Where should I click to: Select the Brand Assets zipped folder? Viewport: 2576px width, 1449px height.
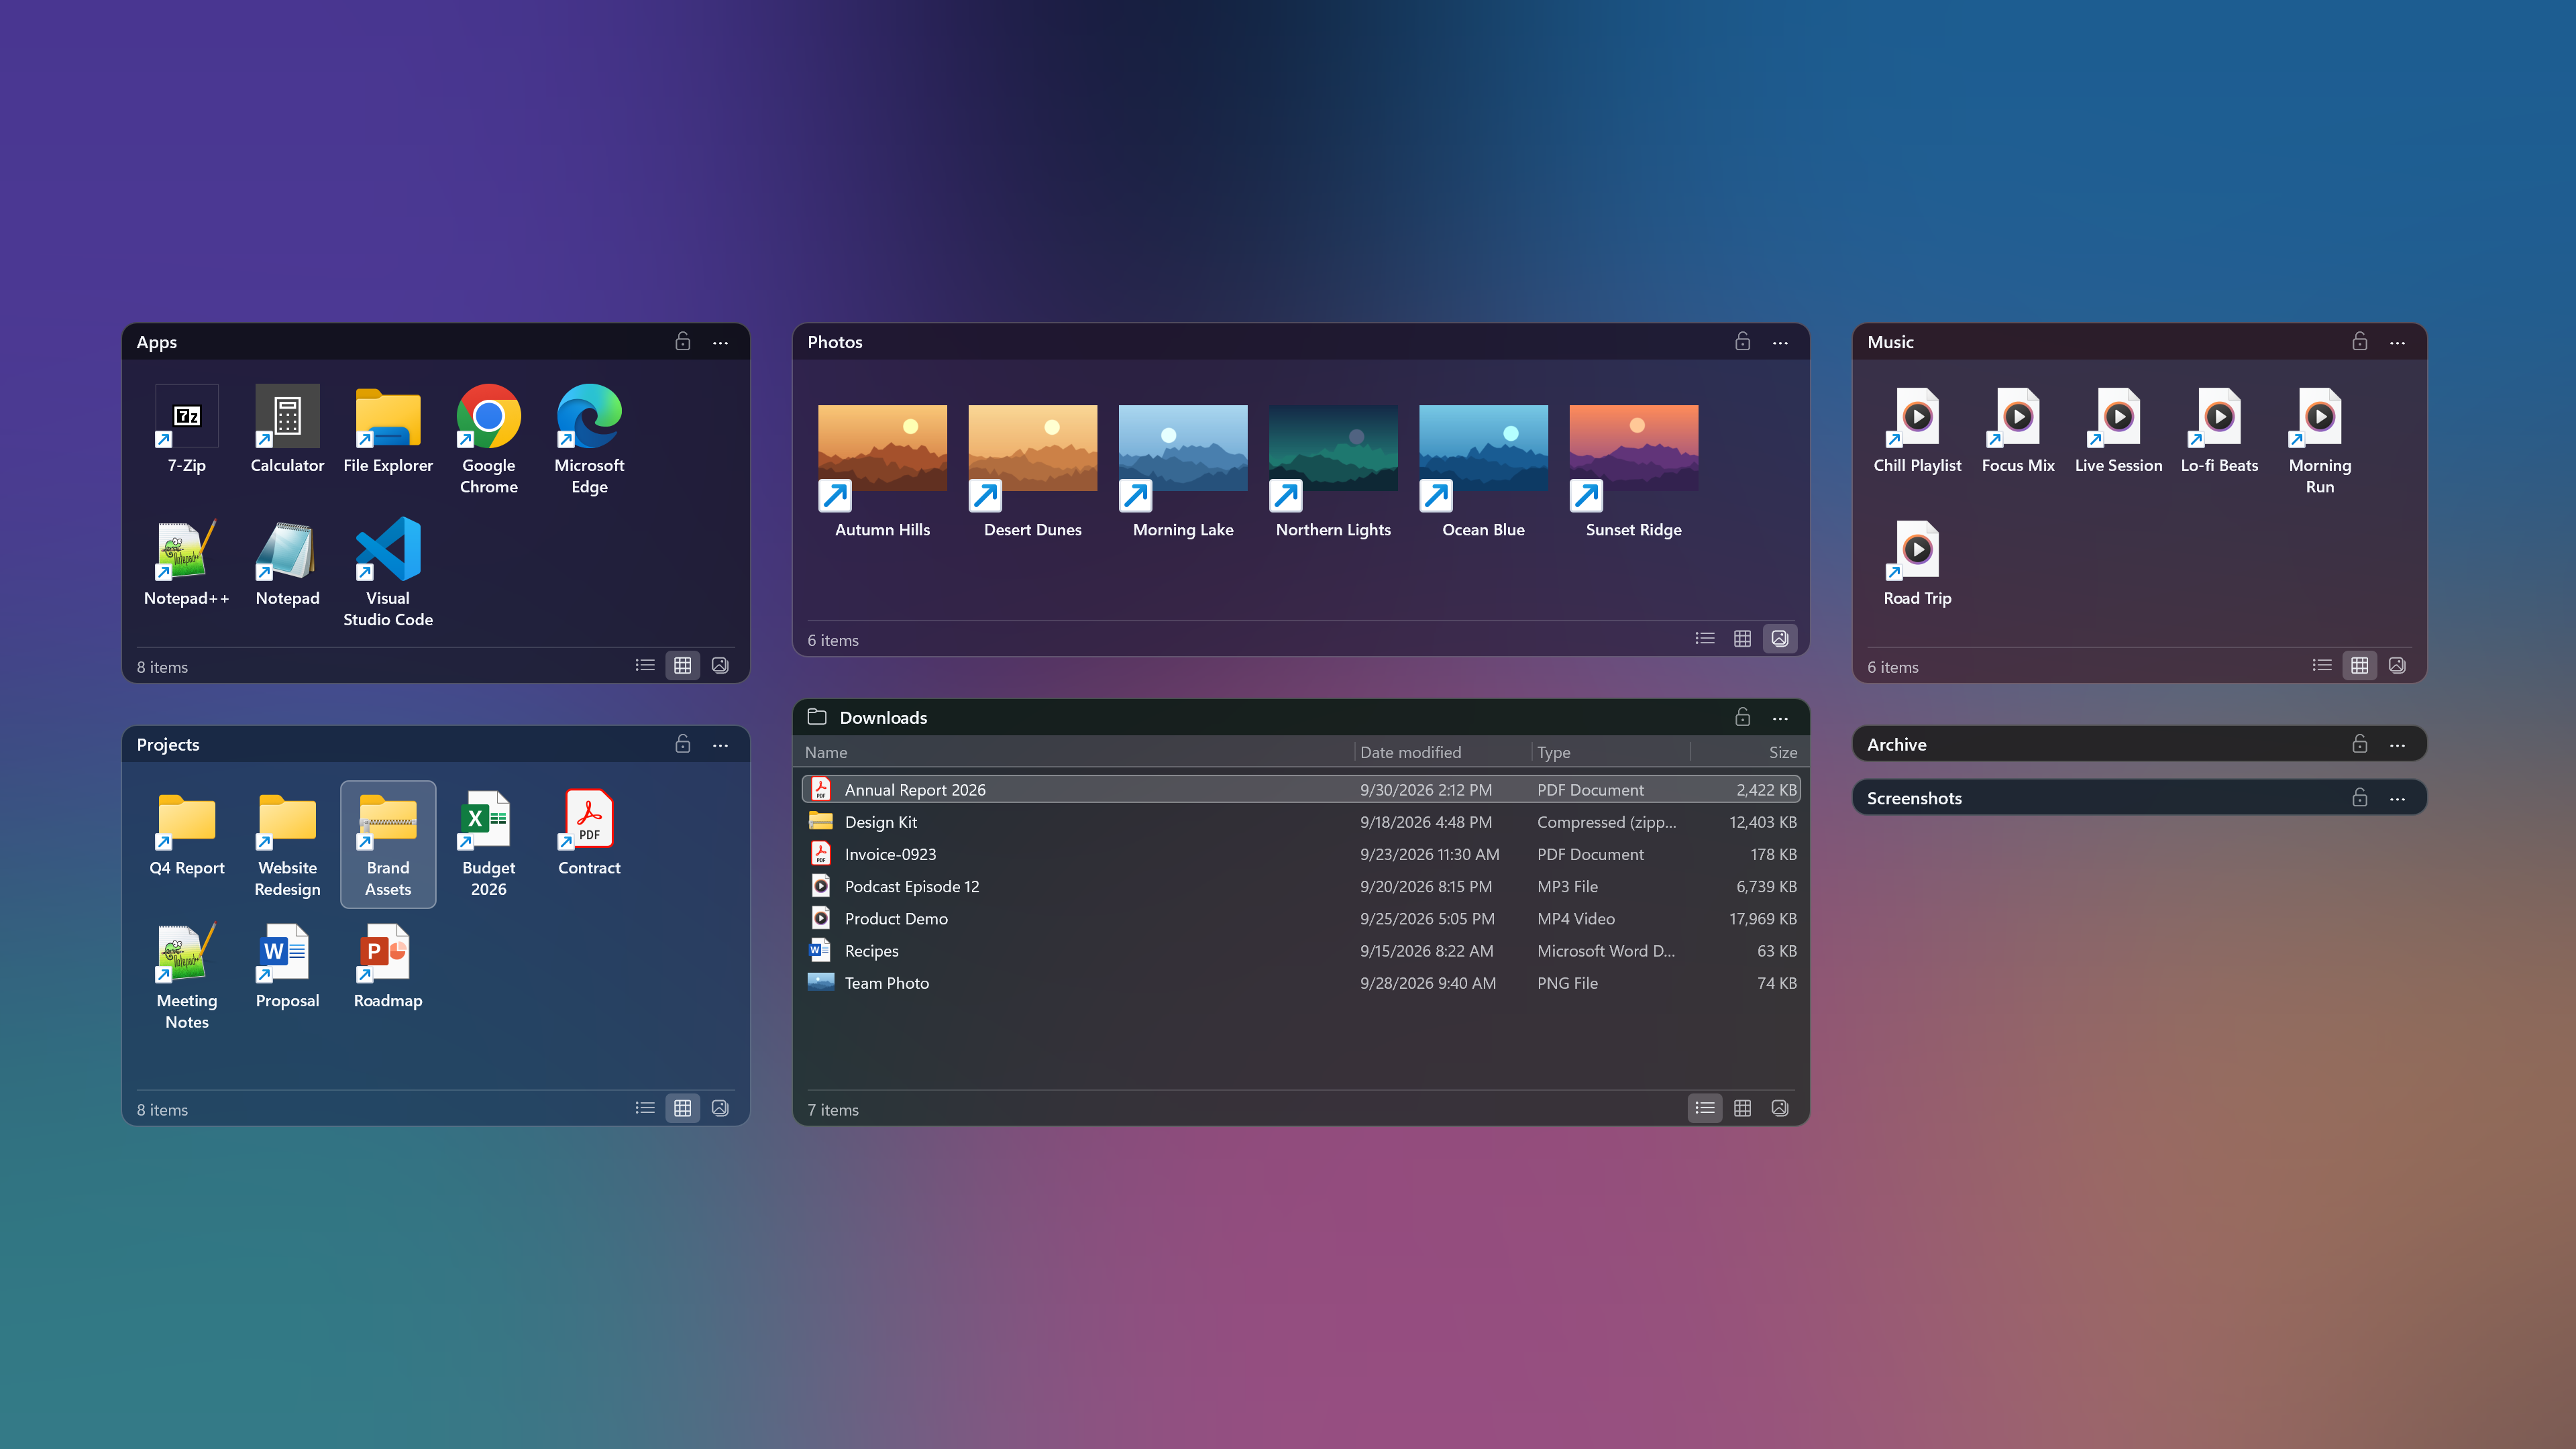(388, 843)
